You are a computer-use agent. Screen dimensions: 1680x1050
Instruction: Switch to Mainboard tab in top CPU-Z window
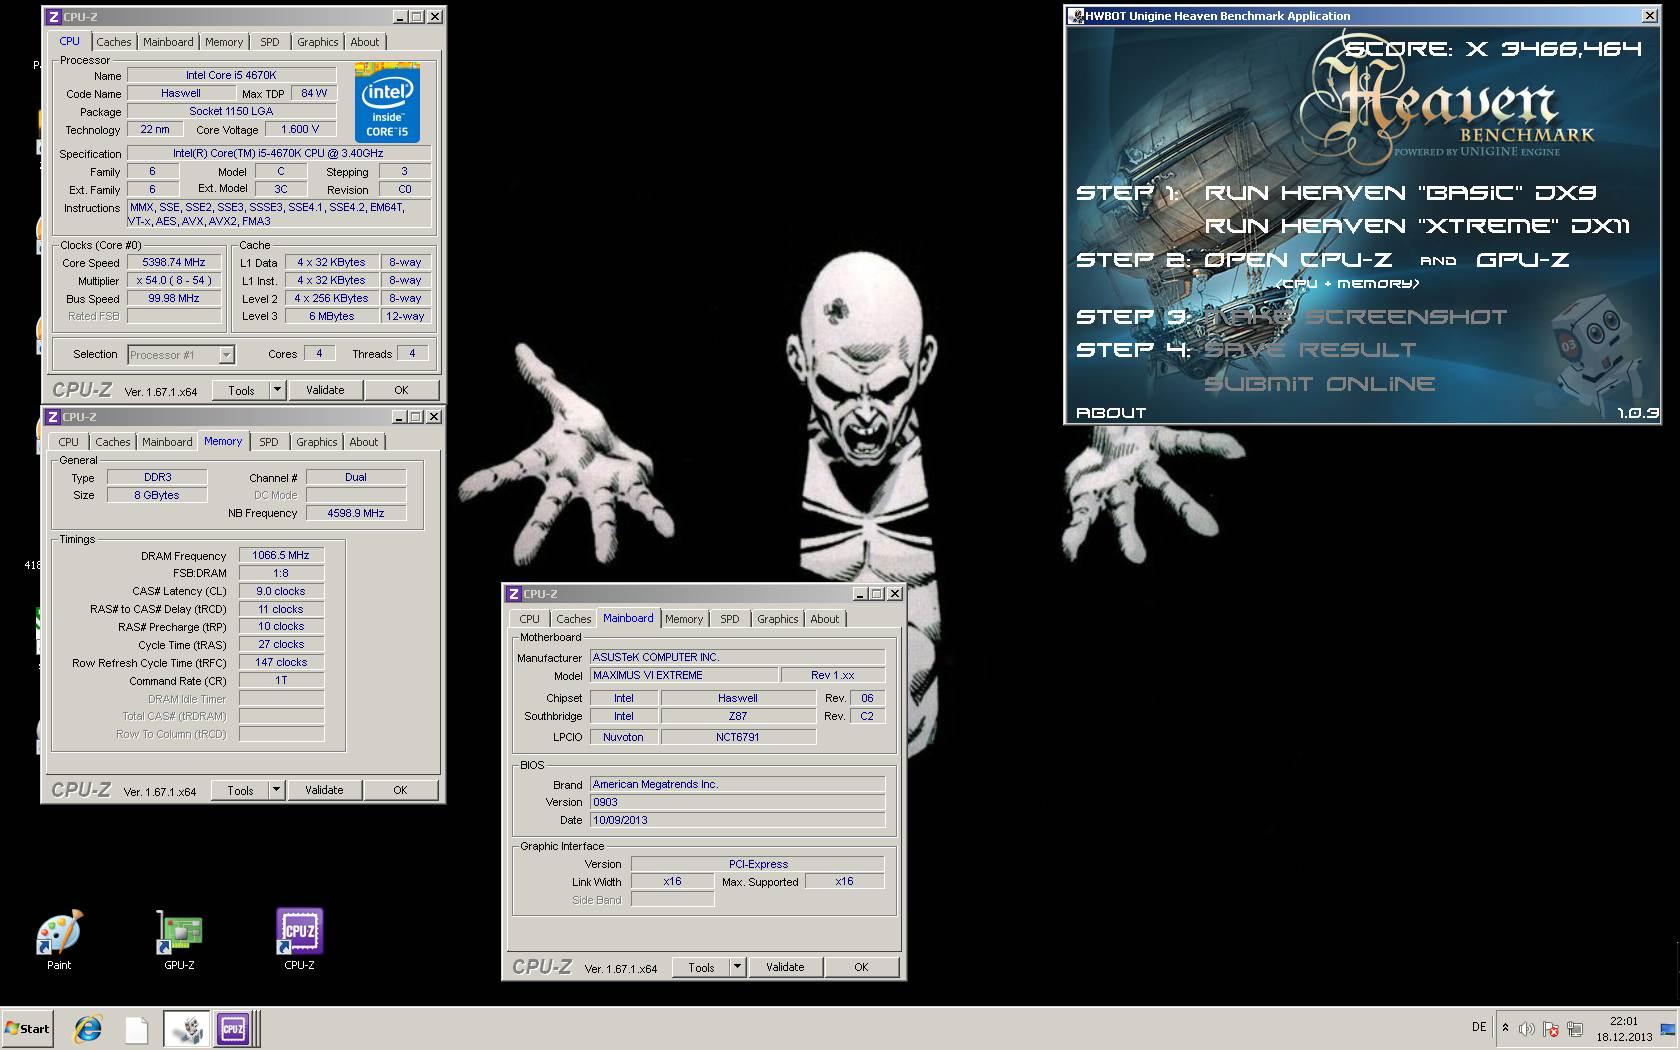(168, 42)
